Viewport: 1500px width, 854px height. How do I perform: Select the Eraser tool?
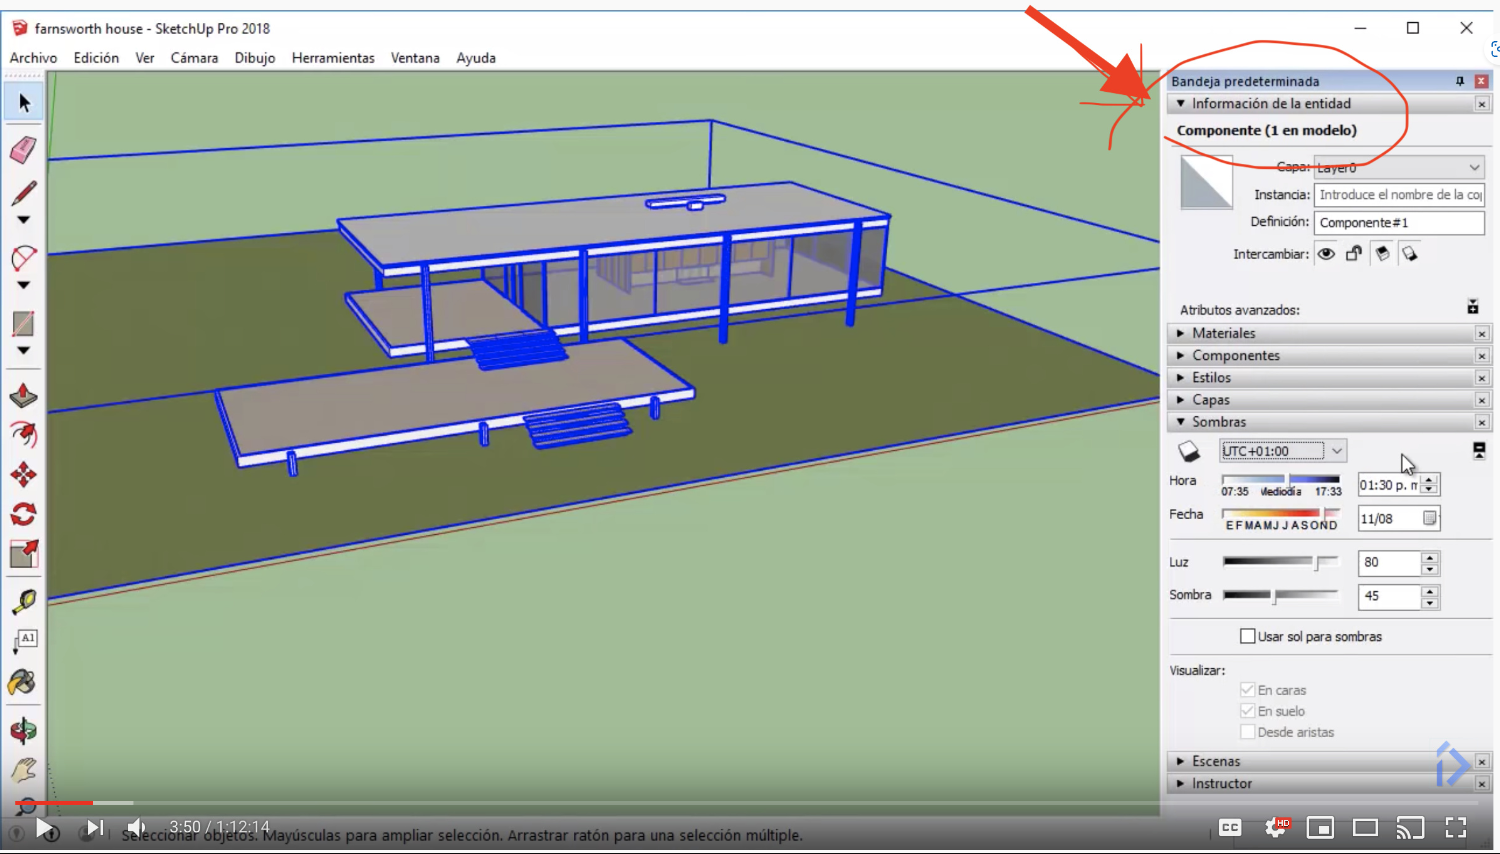pyautogui.click(x=23, y=150)
